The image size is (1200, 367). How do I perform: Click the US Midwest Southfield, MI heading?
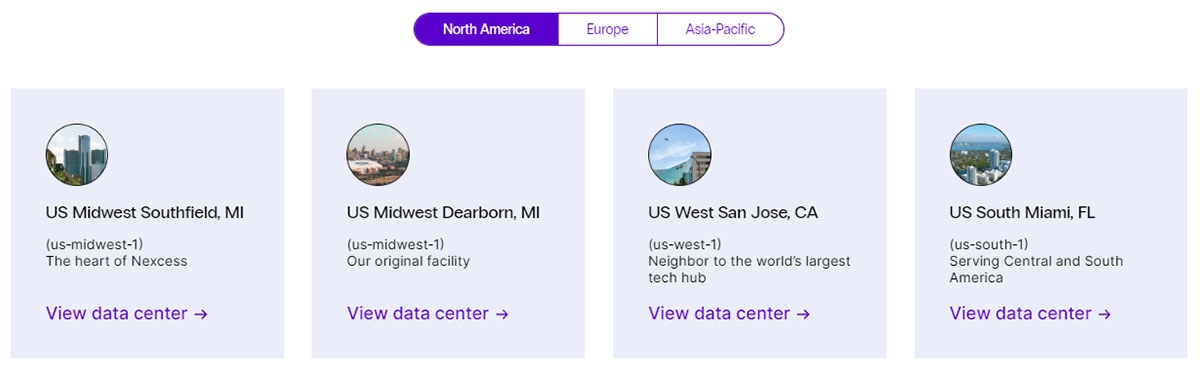(145, 213)
